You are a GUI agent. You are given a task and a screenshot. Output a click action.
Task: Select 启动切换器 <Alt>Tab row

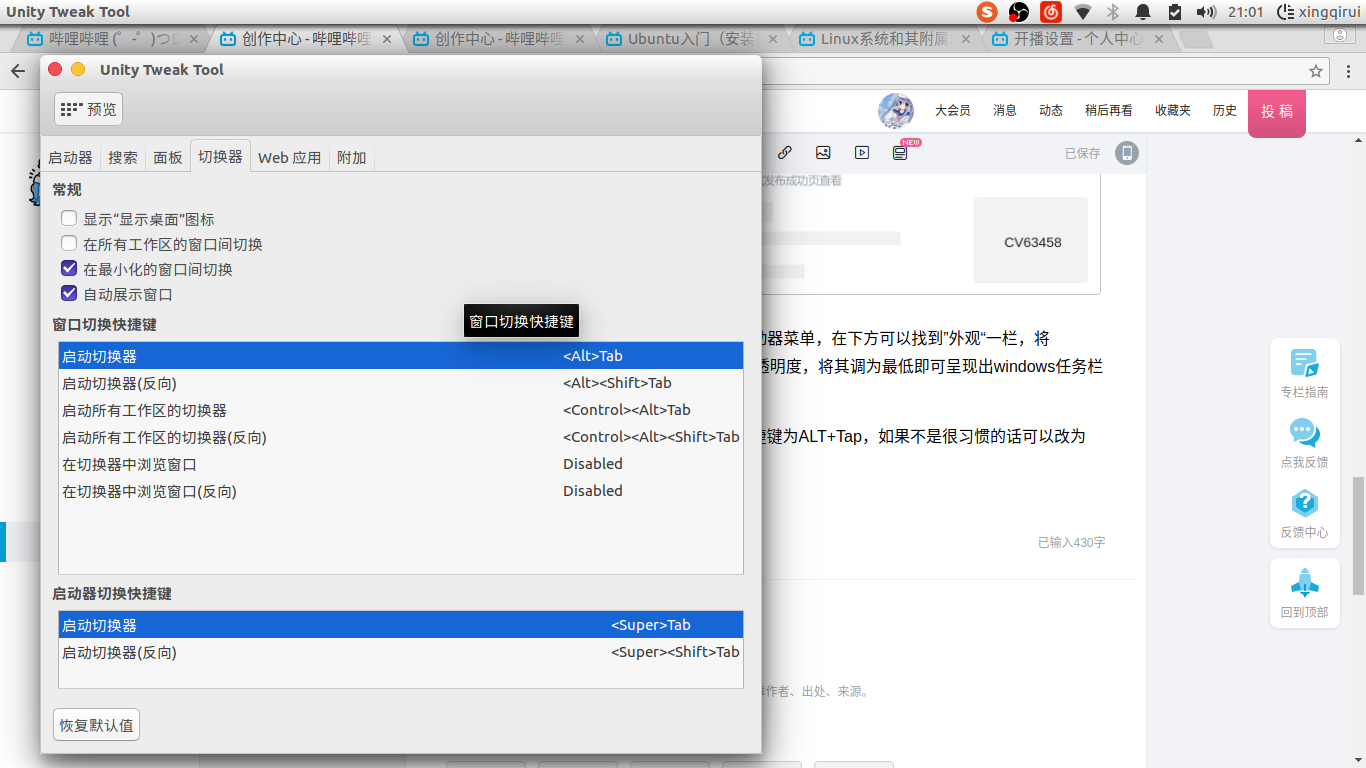[x=401, y=356]
